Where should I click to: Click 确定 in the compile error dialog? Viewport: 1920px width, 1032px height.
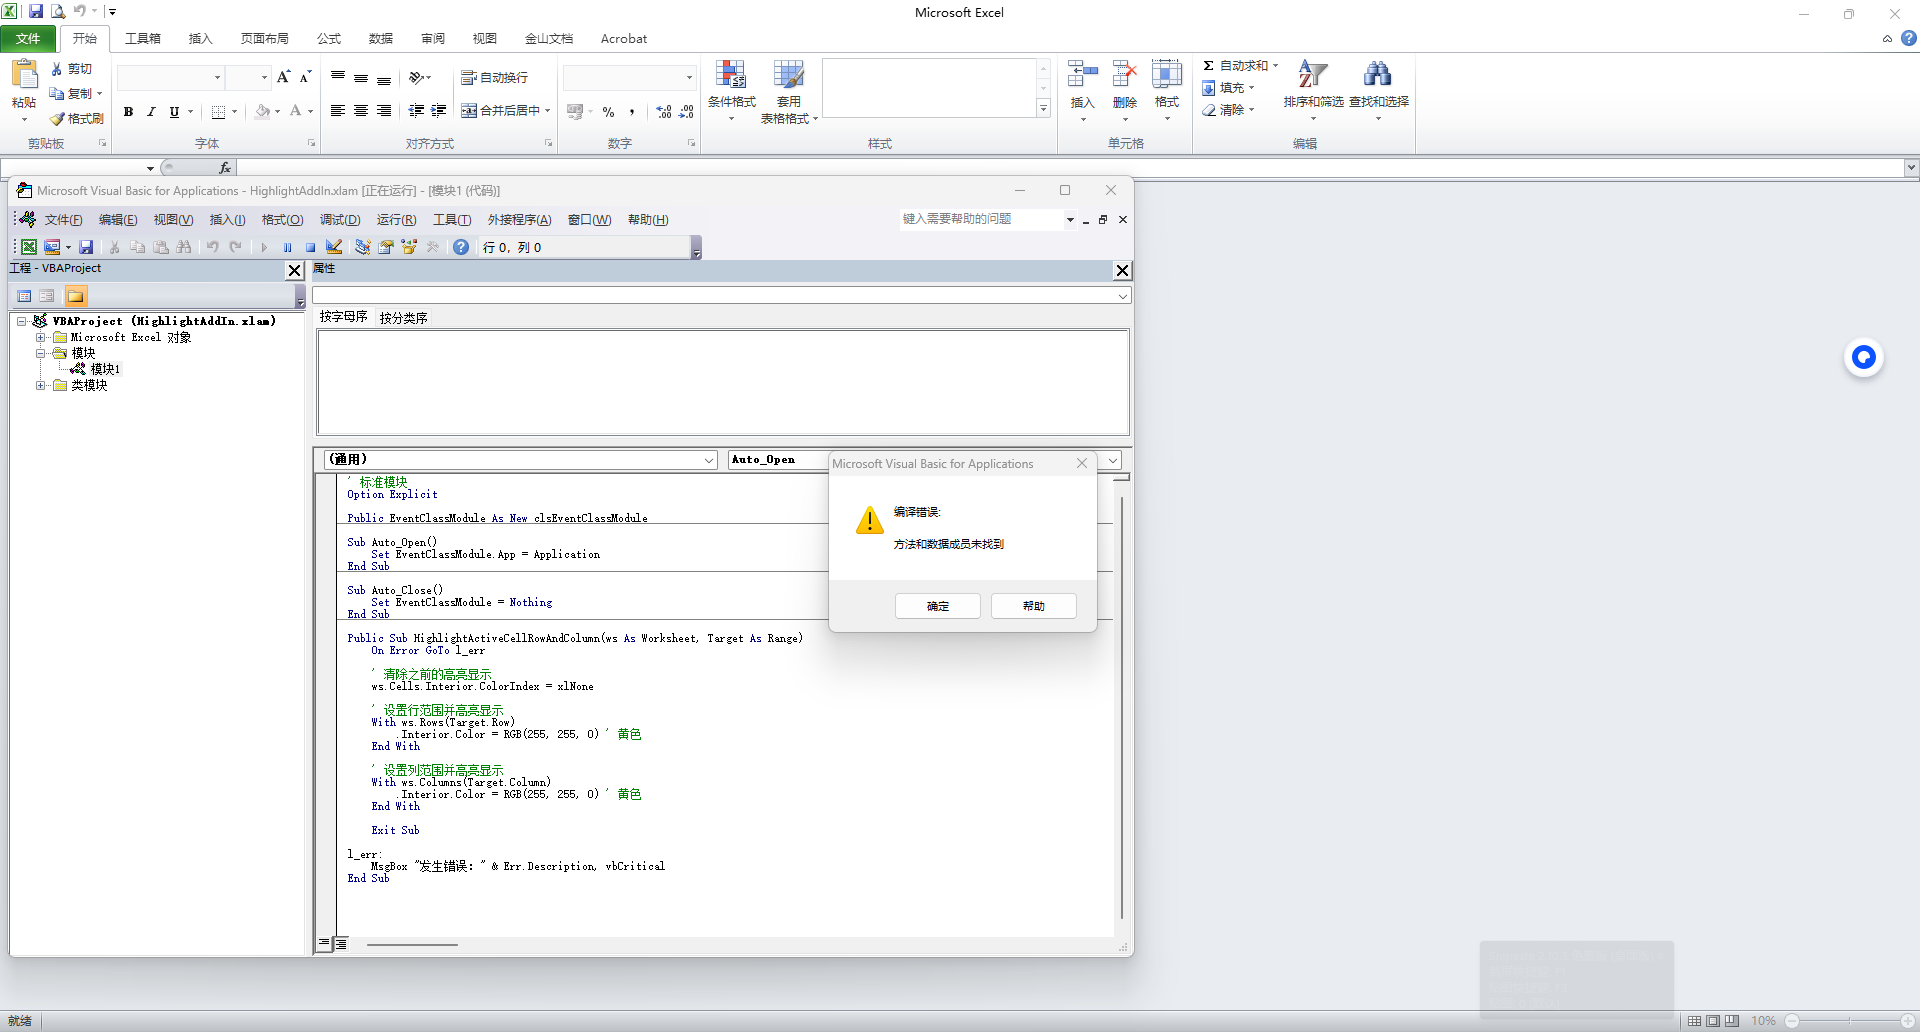pos(938,606)
